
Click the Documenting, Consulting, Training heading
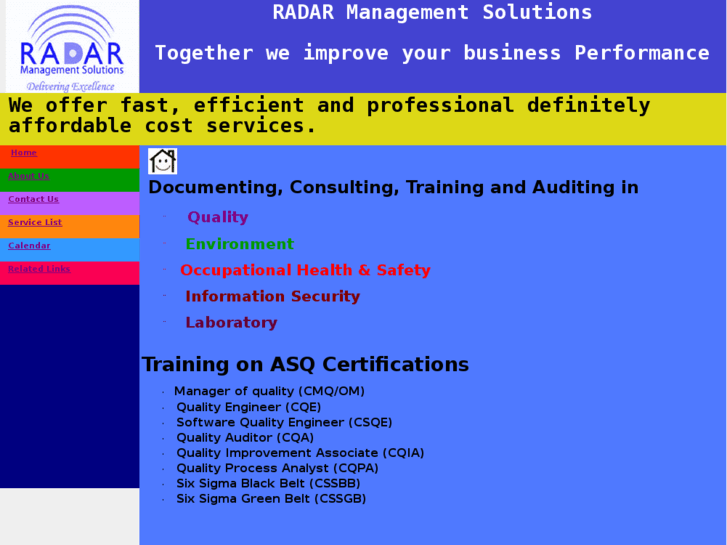[x=394, y=187]
